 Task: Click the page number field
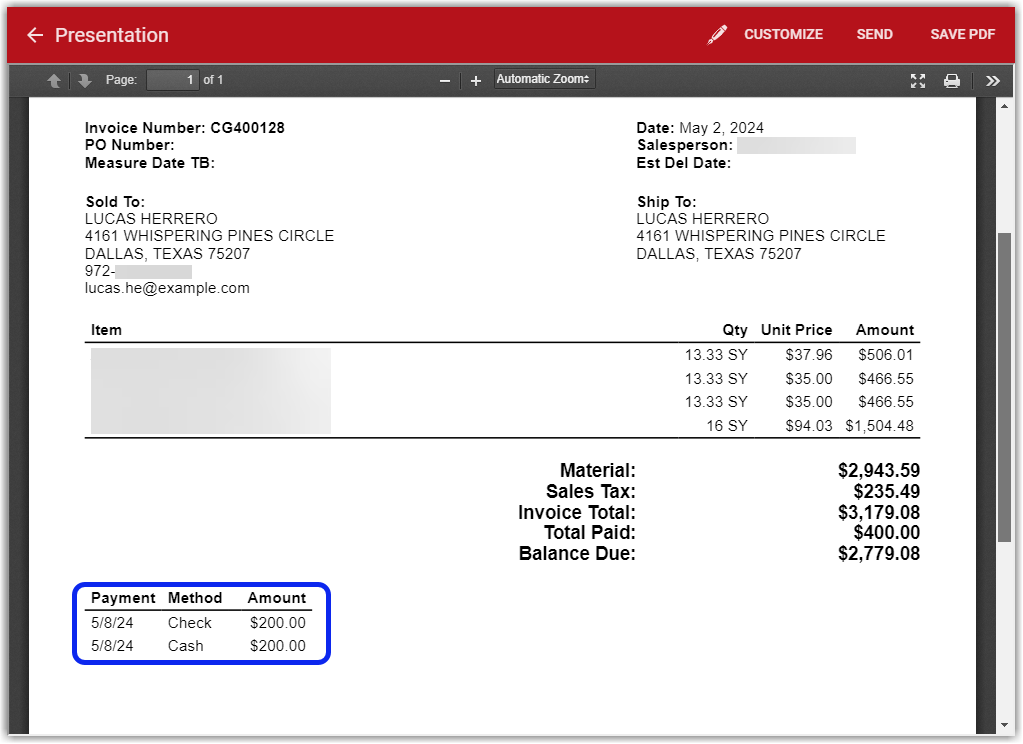click(173, 80)
